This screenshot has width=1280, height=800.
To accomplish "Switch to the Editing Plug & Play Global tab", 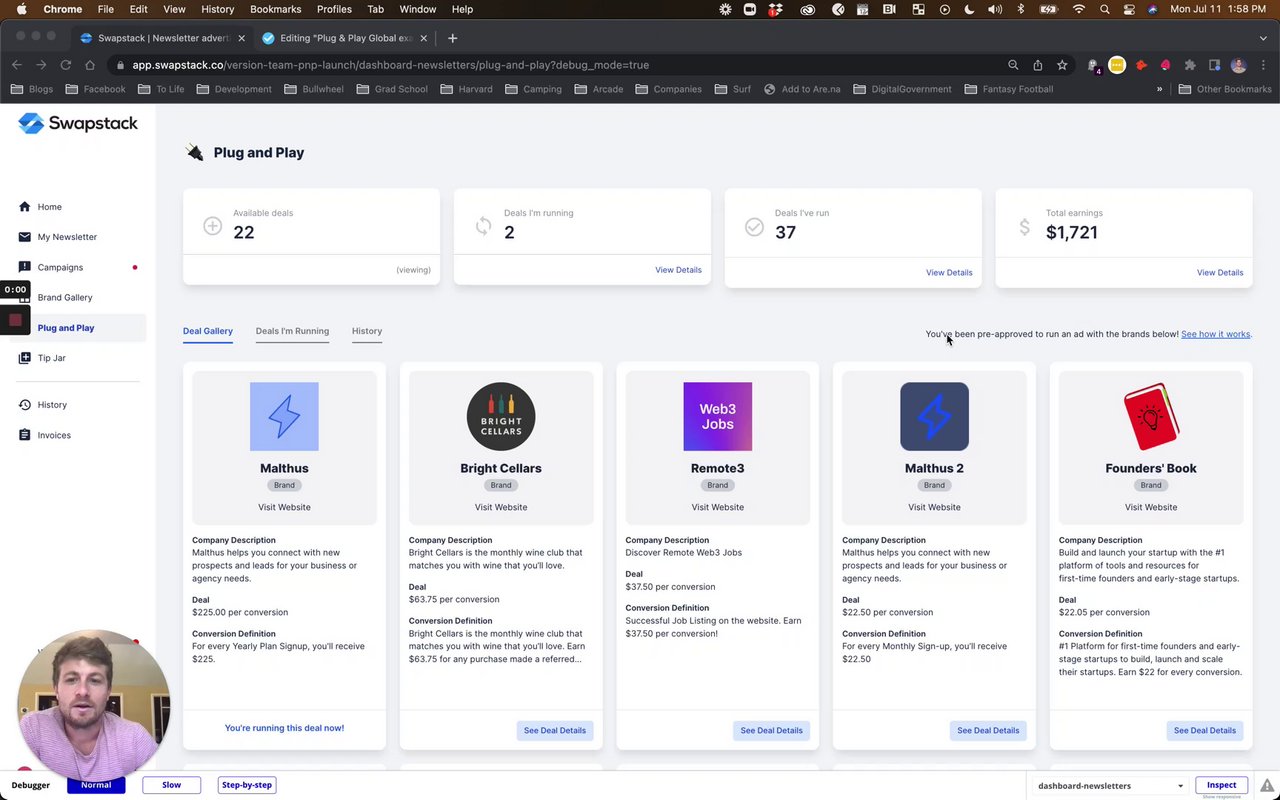I will (345, 38).
